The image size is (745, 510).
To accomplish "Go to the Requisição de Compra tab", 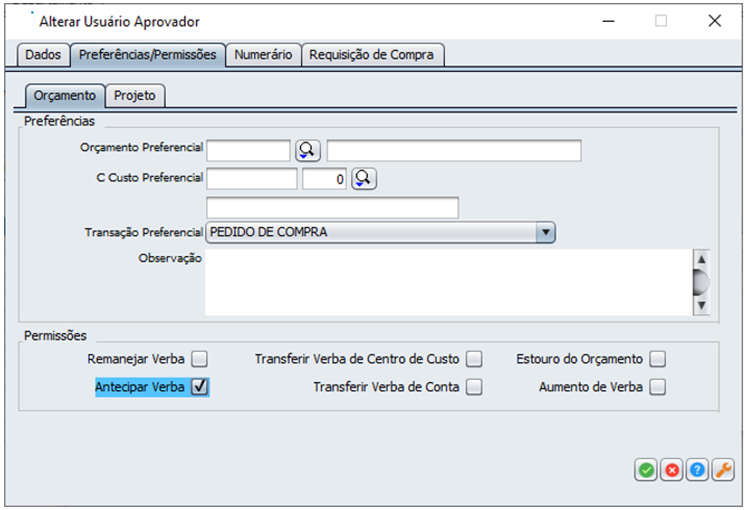I will [x=372, y=55].
